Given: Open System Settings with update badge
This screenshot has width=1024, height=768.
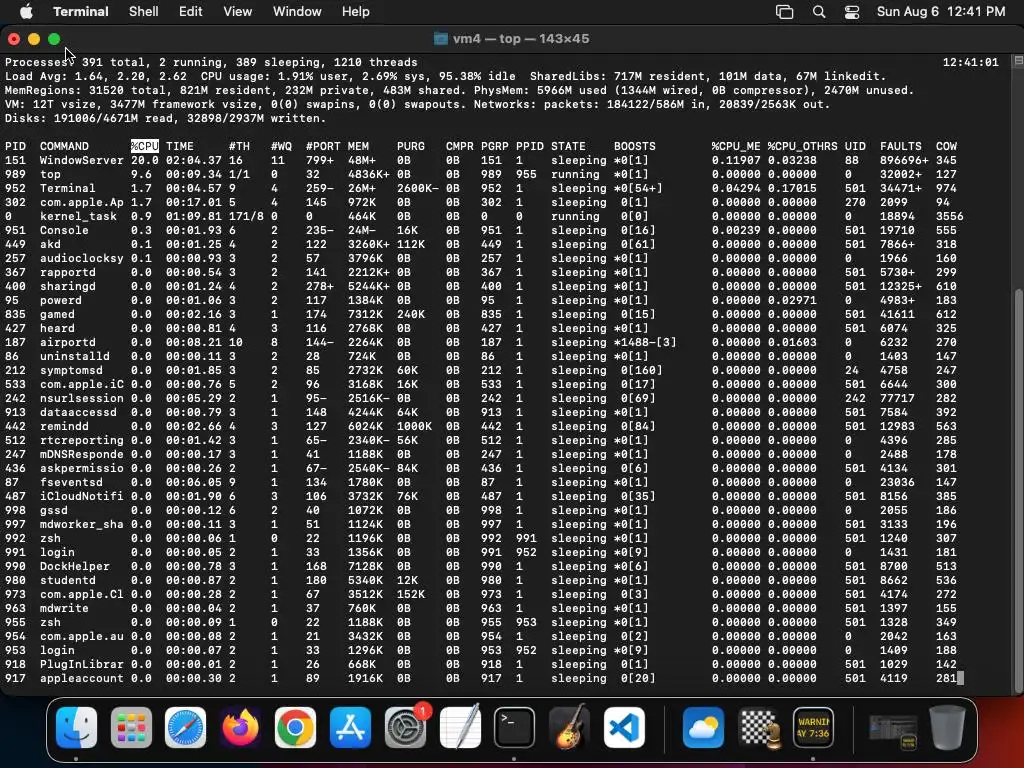Looking at the screenshot, I should click(406, 727).
